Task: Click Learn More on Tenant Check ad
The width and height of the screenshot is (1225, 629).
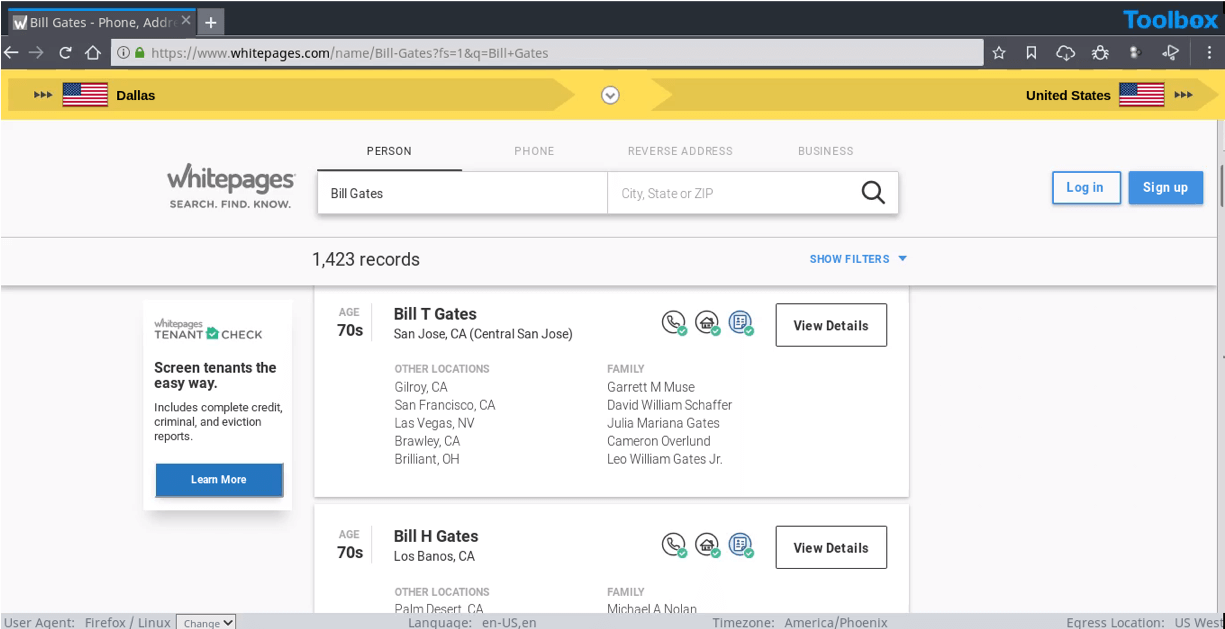Action: coord(219,479)
